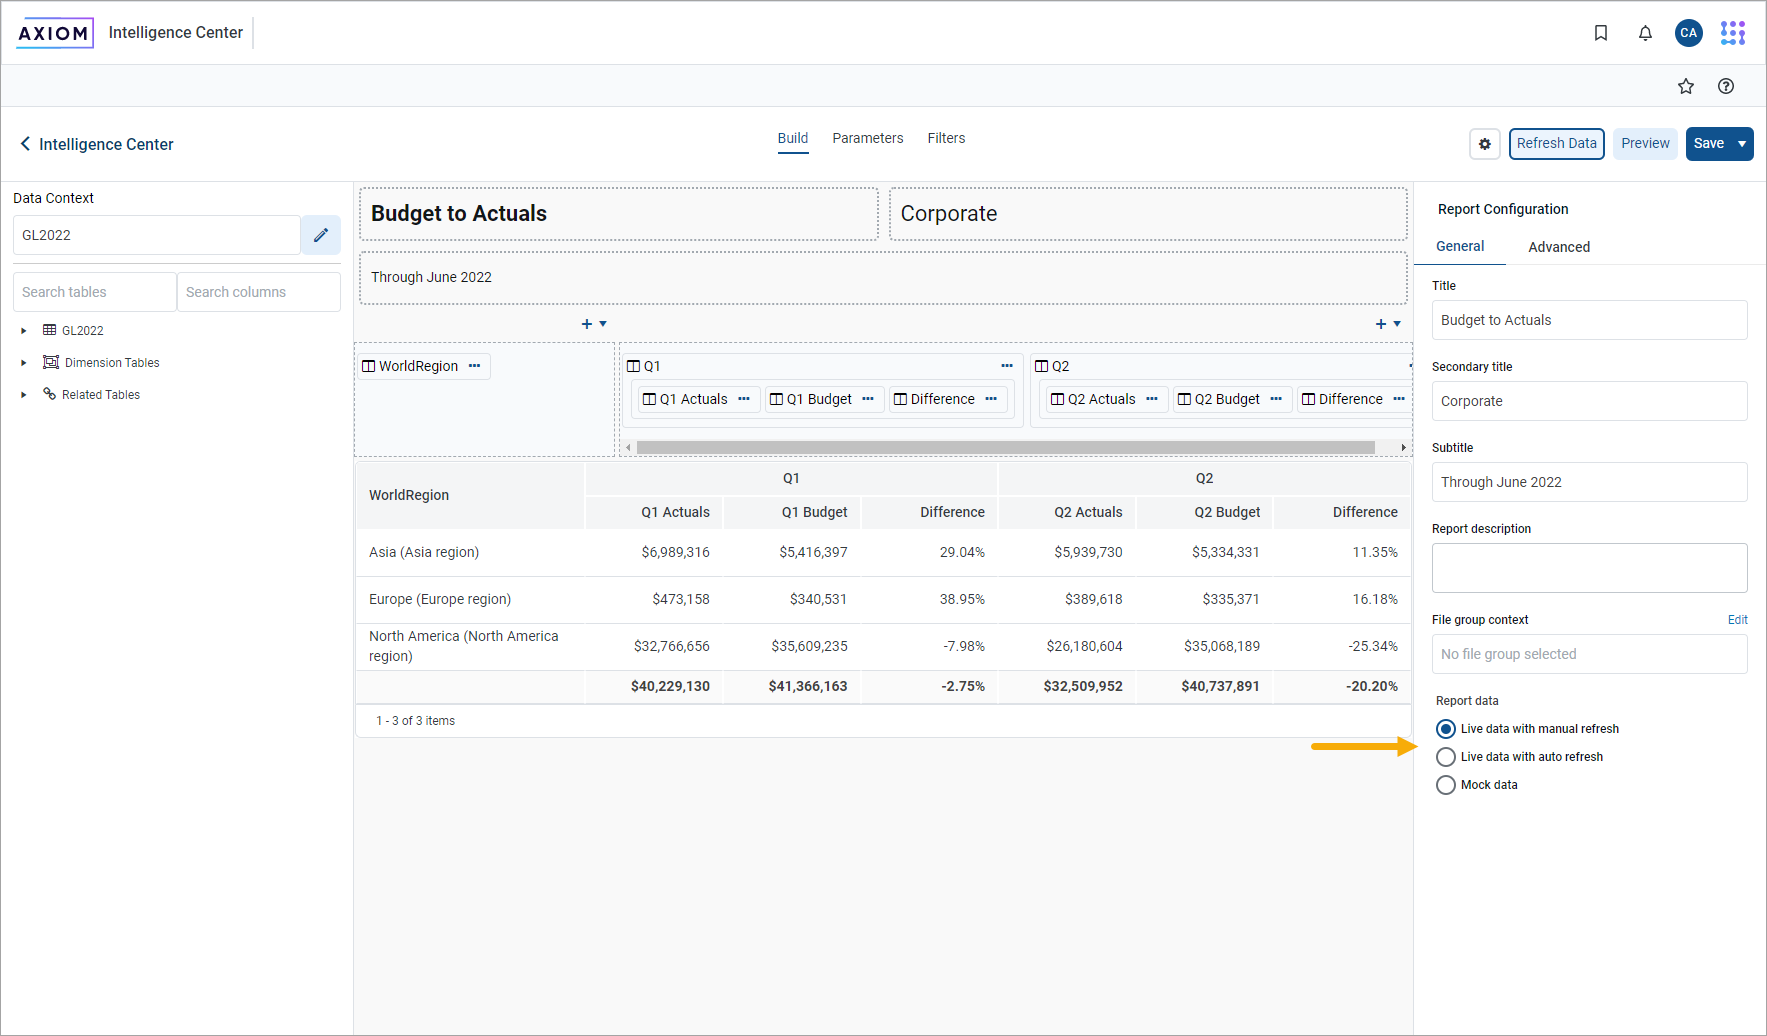Open the help question mark icon

(1725, 86)
